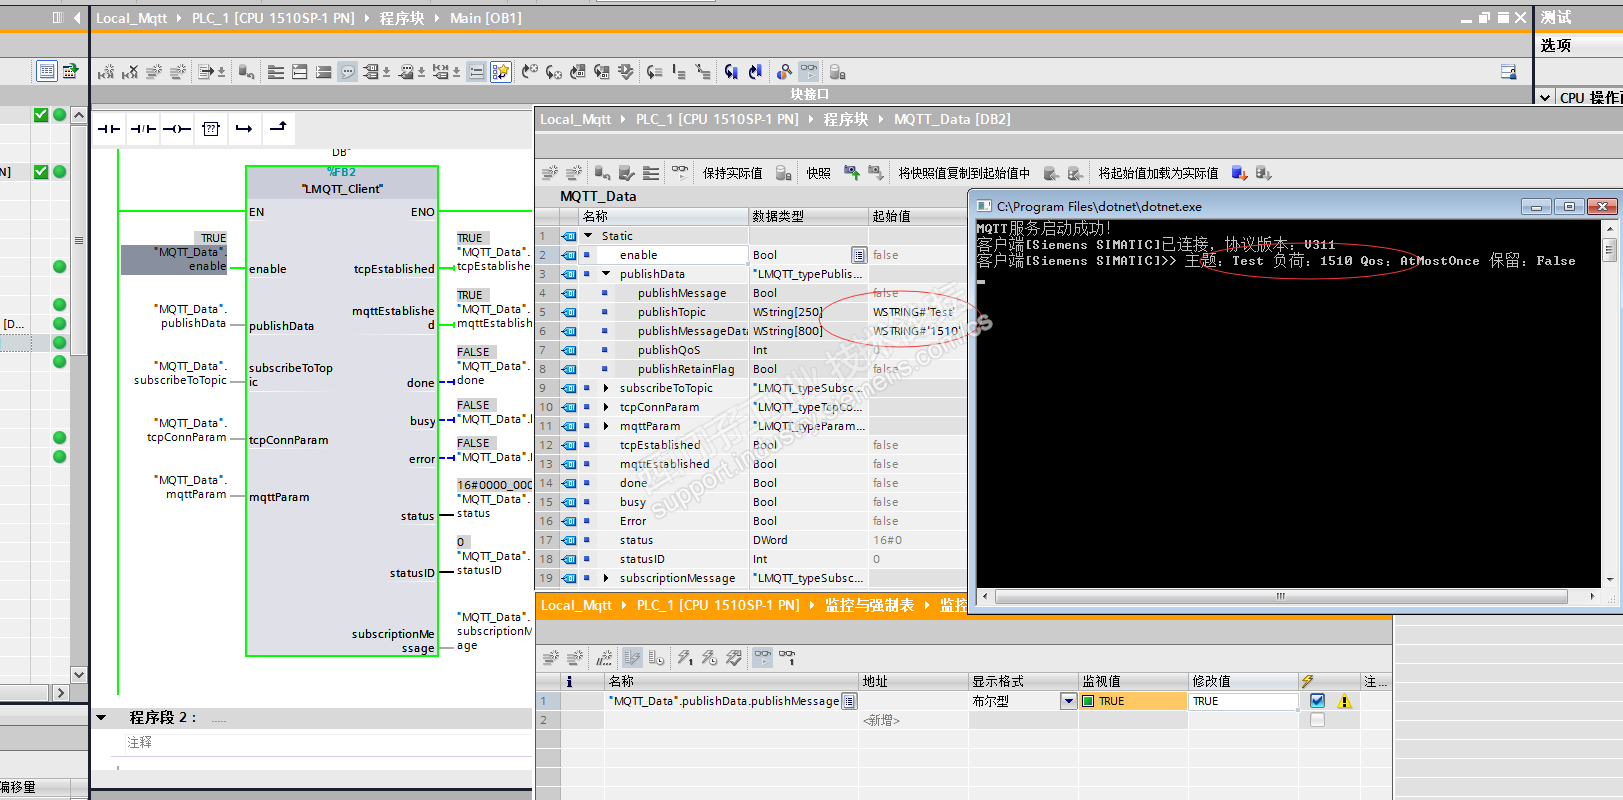Expand the subscribeToTopic tree row
Screen dimensions: 1623x800
(606, 388)
